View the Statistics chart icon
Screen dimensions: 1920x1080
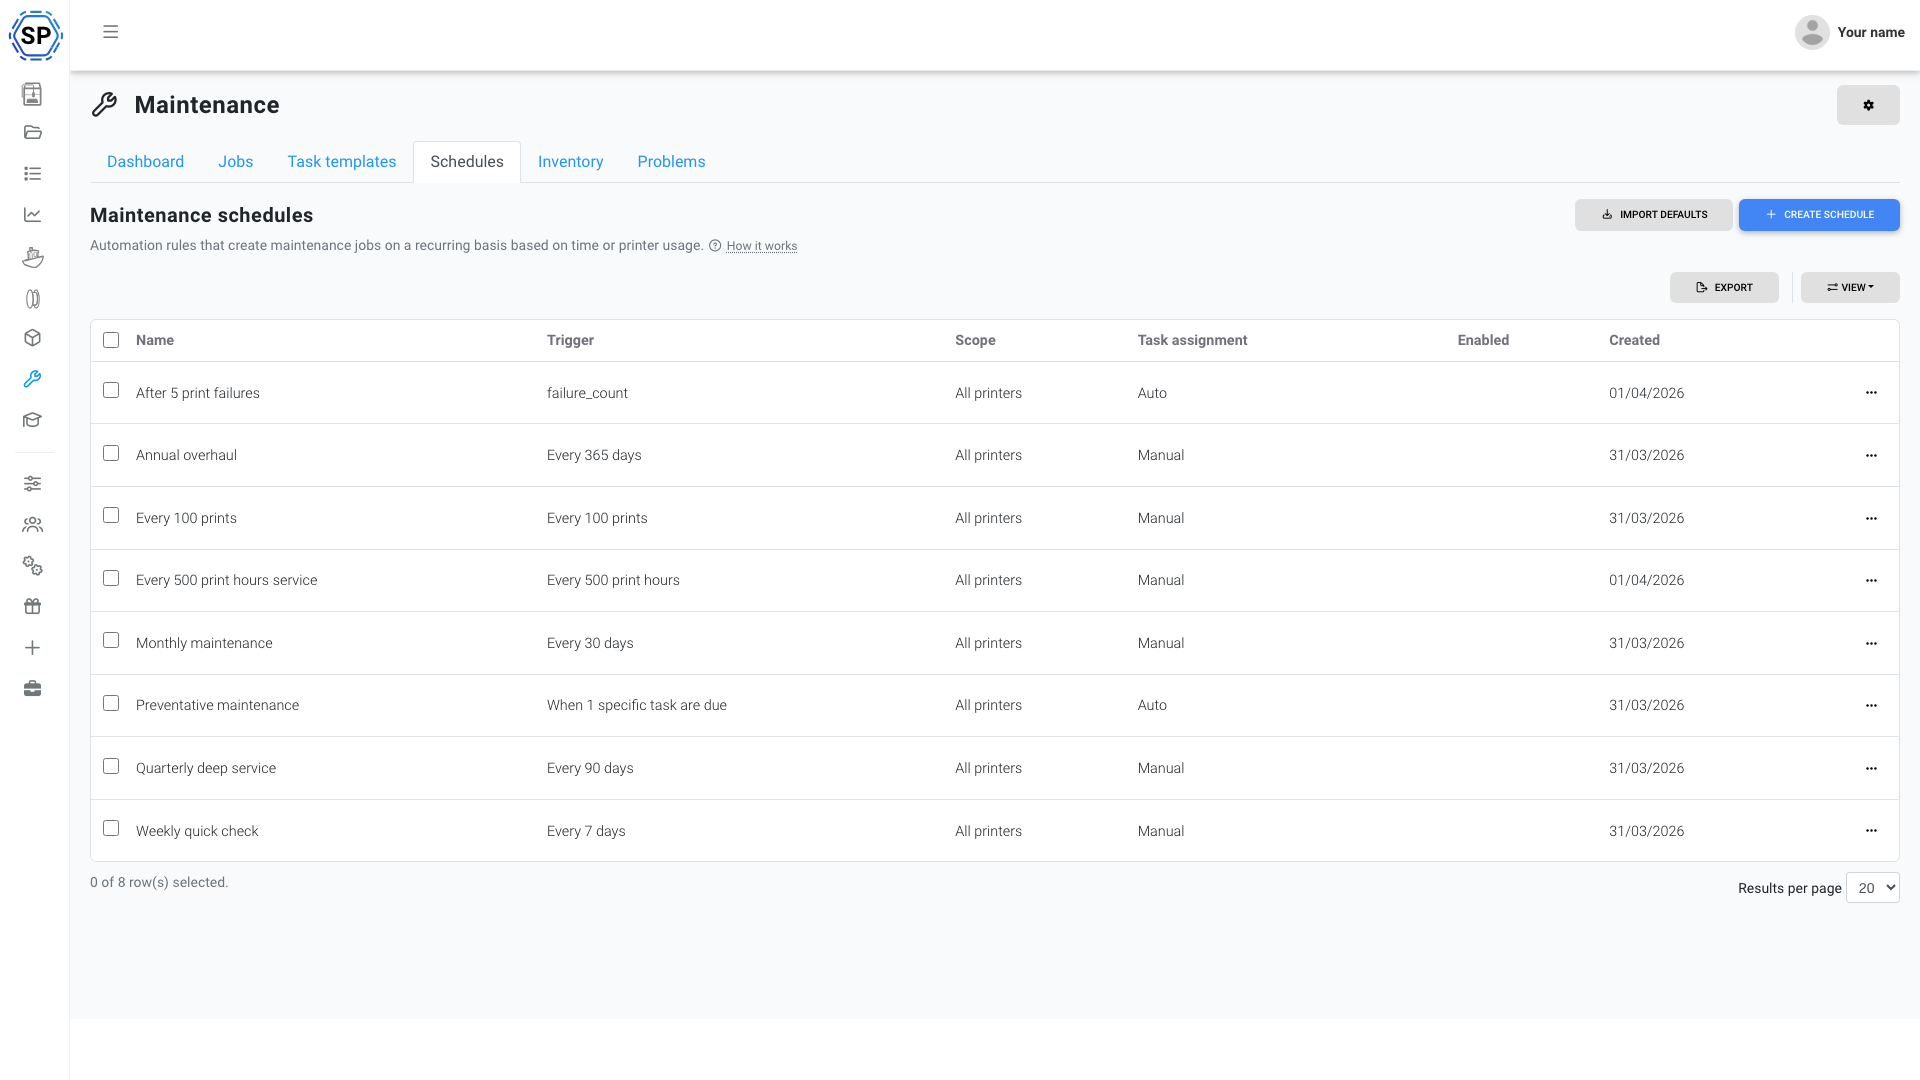[x=32, y=214]
